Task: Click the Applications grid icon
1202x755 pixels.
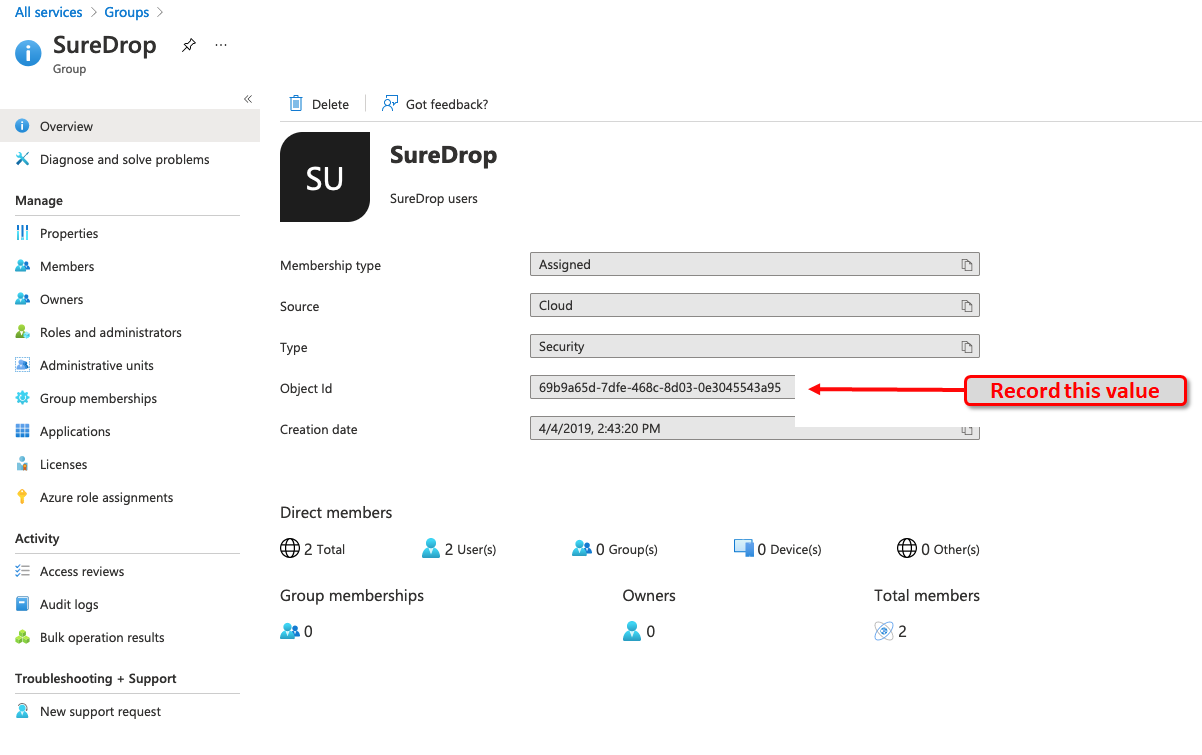Action: pyautogui.click(x=23, y=431)
